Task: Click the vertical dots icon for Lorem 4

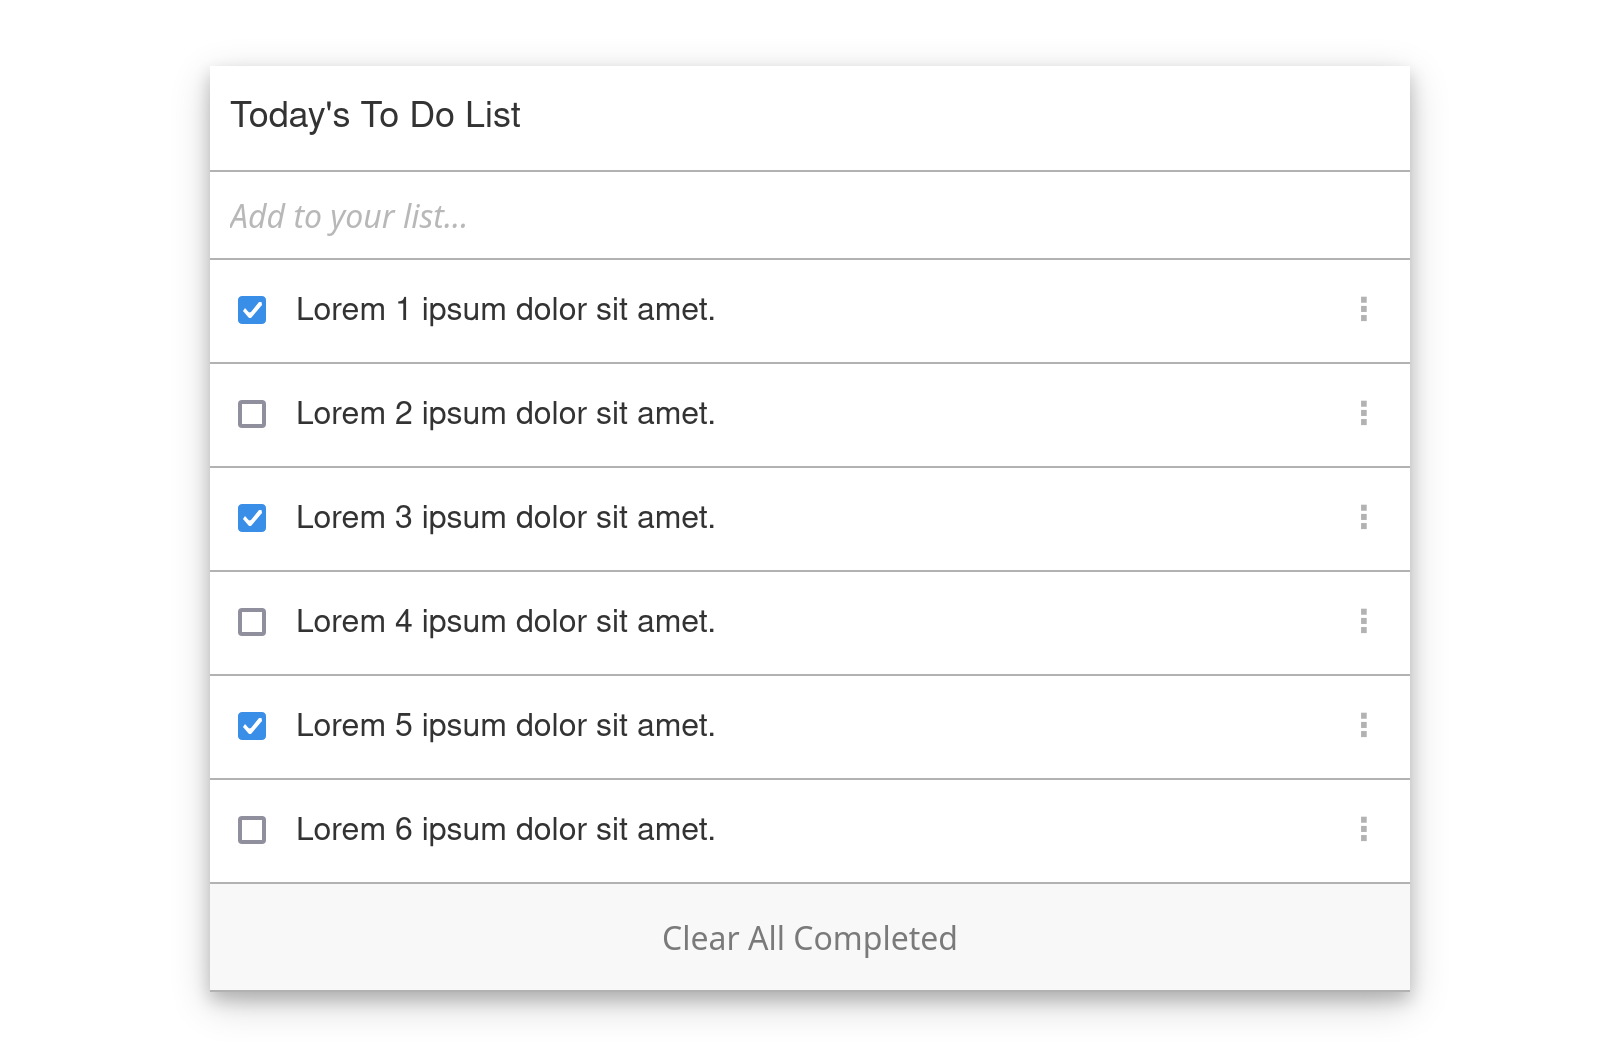Action: 1364,623
